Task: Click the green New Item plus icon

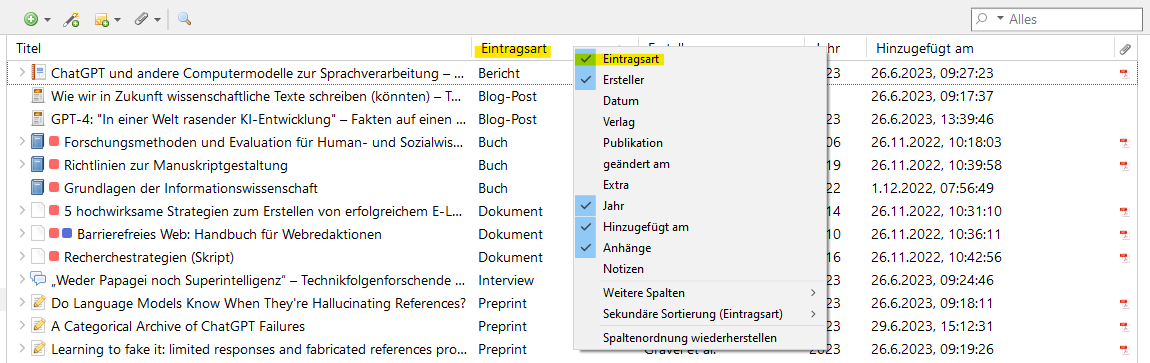Action: [31, 20]
